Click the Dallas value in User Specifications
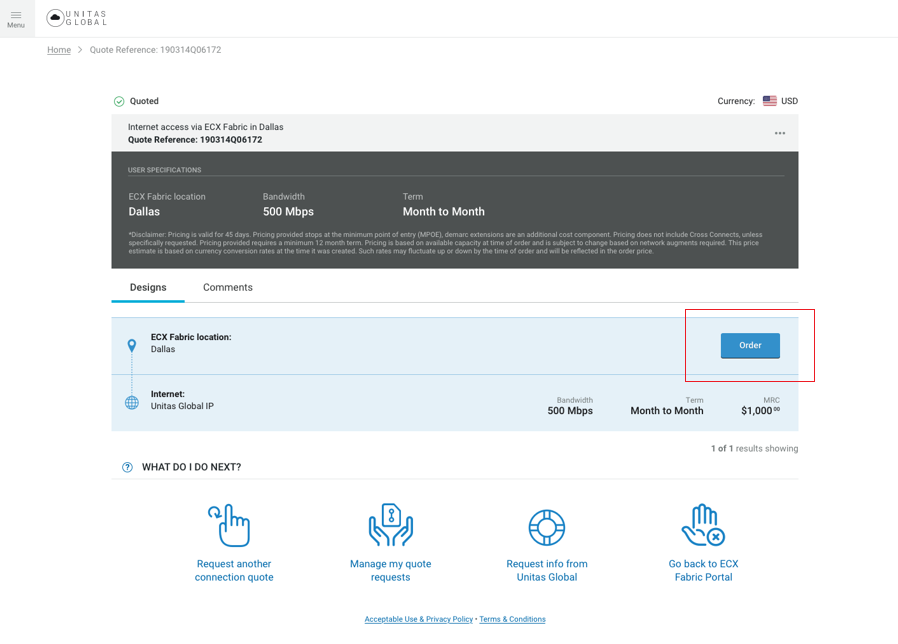 (144, 211)
